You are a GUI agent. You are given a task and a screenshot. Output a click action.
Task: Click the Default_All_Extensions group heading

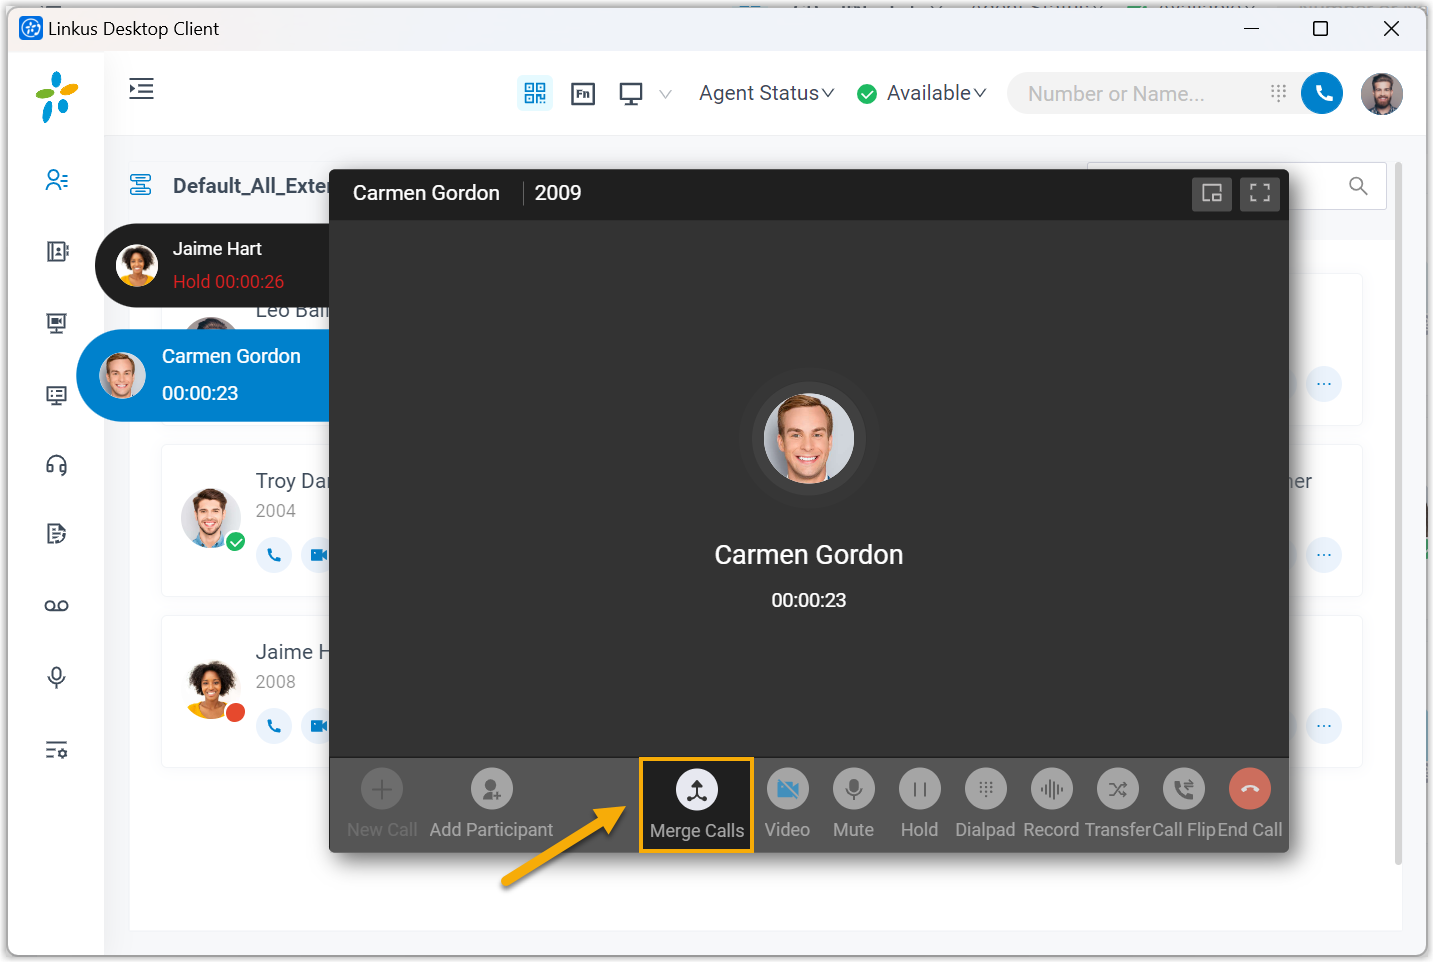click(251, 186)
